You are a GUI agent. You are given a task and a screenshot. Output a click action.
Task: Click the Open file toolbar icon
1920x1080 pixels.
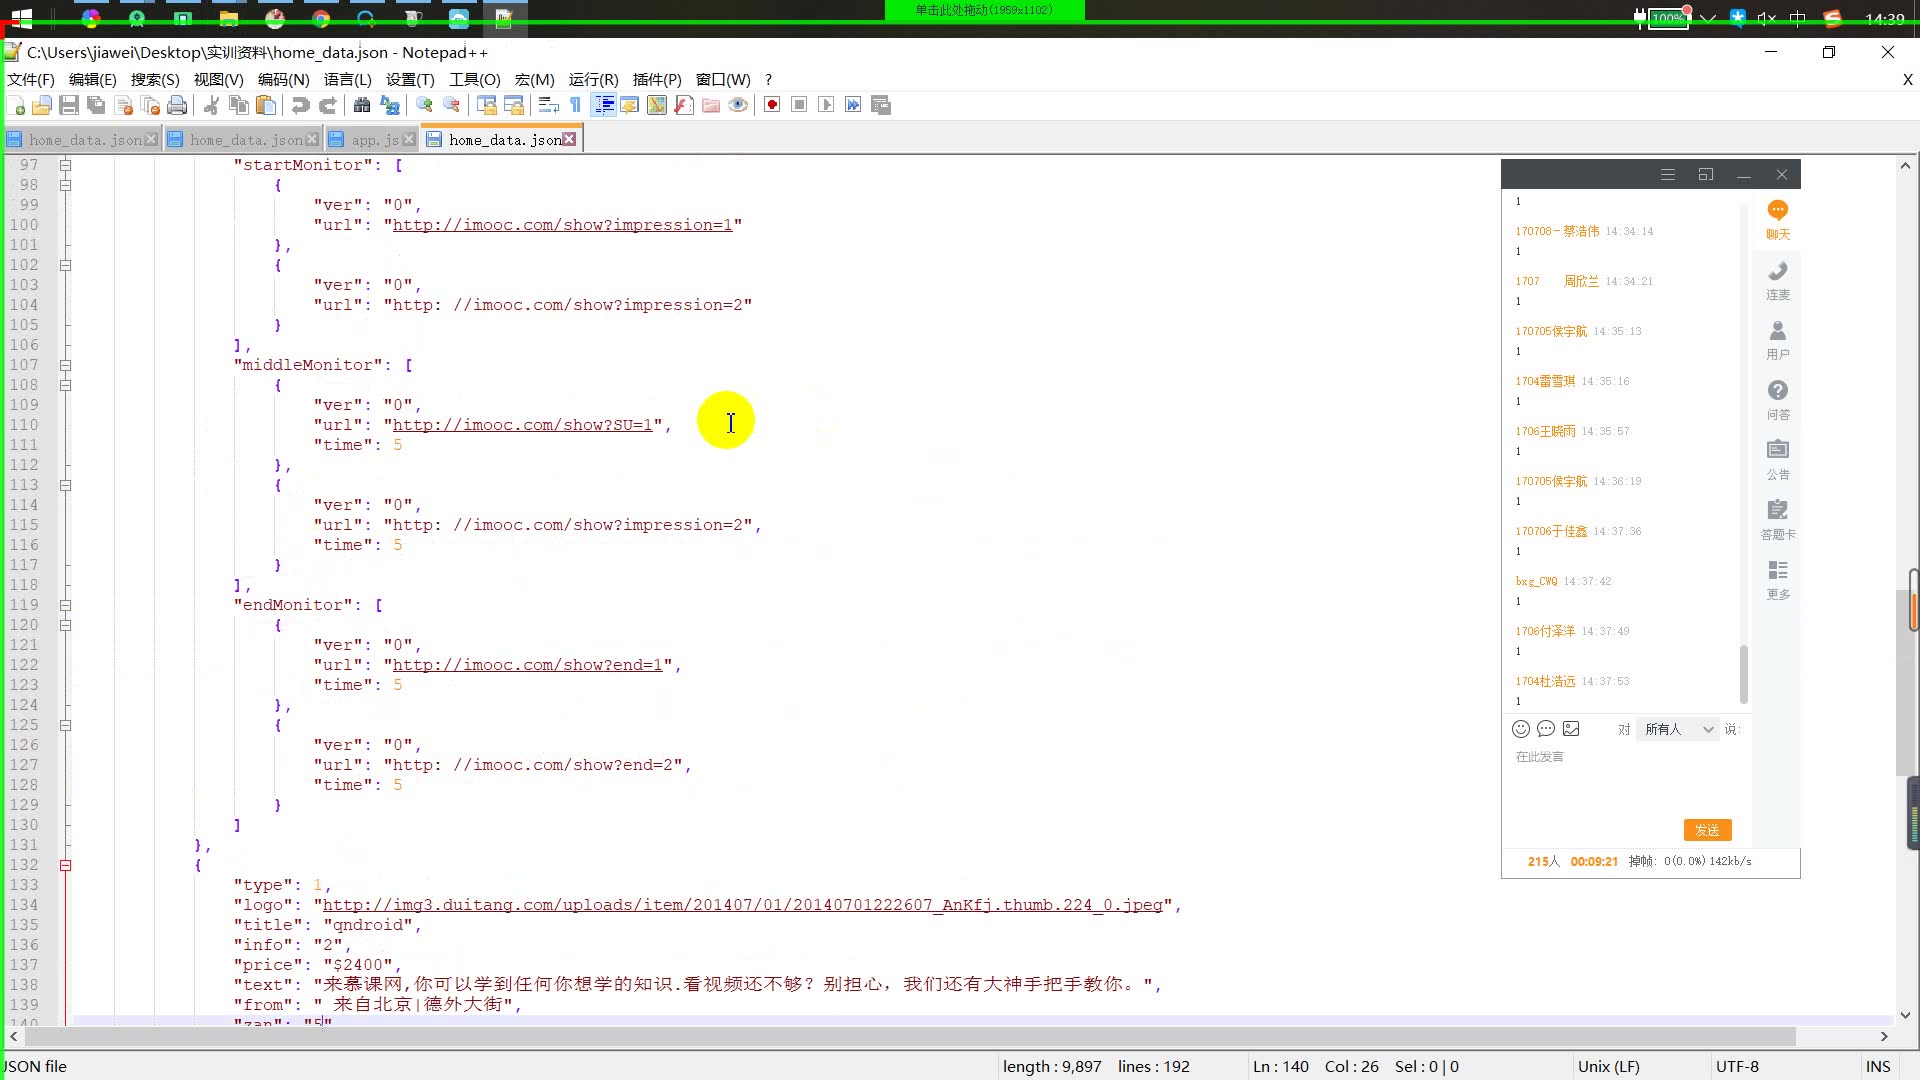42,105
